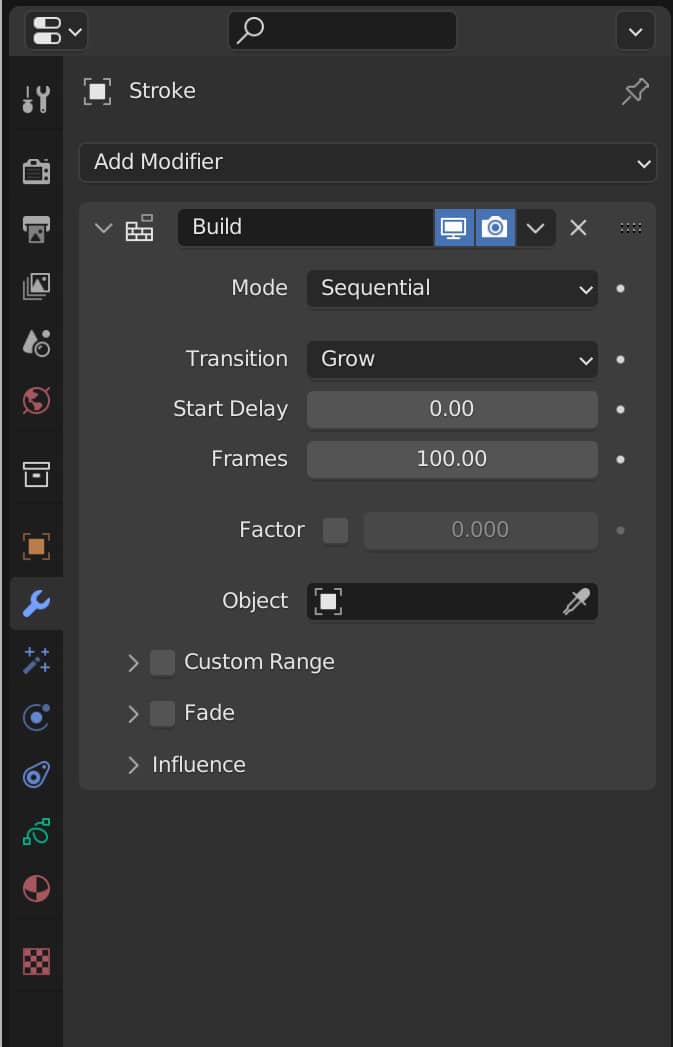
Task: Collapse the Build modifier panel
Action: click(x=103, y=227)
